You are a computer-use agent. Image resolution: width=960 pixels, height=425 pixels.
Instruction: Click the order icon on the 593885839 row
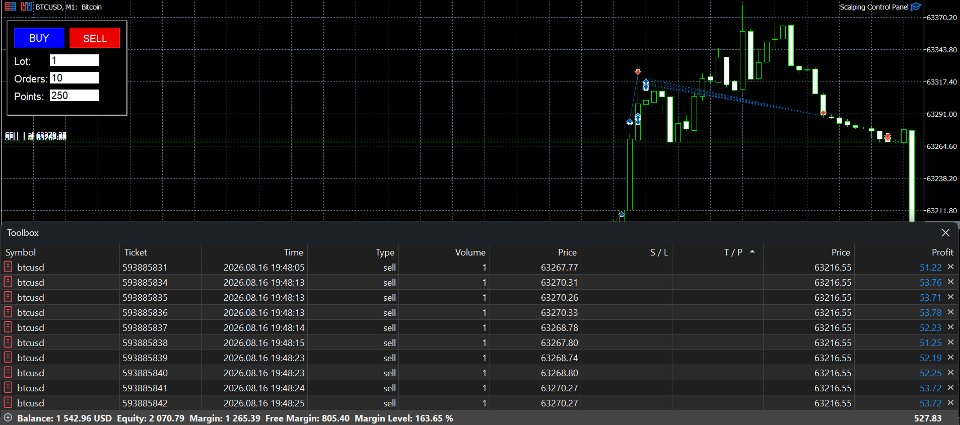tap(9, 357)
